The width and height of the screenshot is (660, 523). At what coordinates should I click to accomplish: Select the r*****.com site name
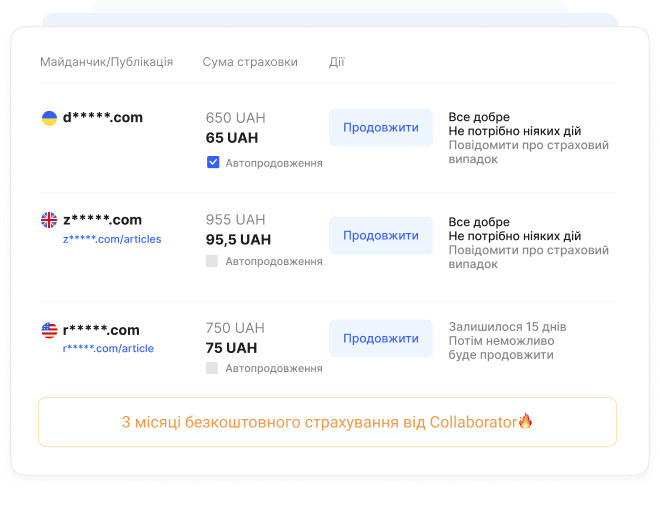click(101, 330)
